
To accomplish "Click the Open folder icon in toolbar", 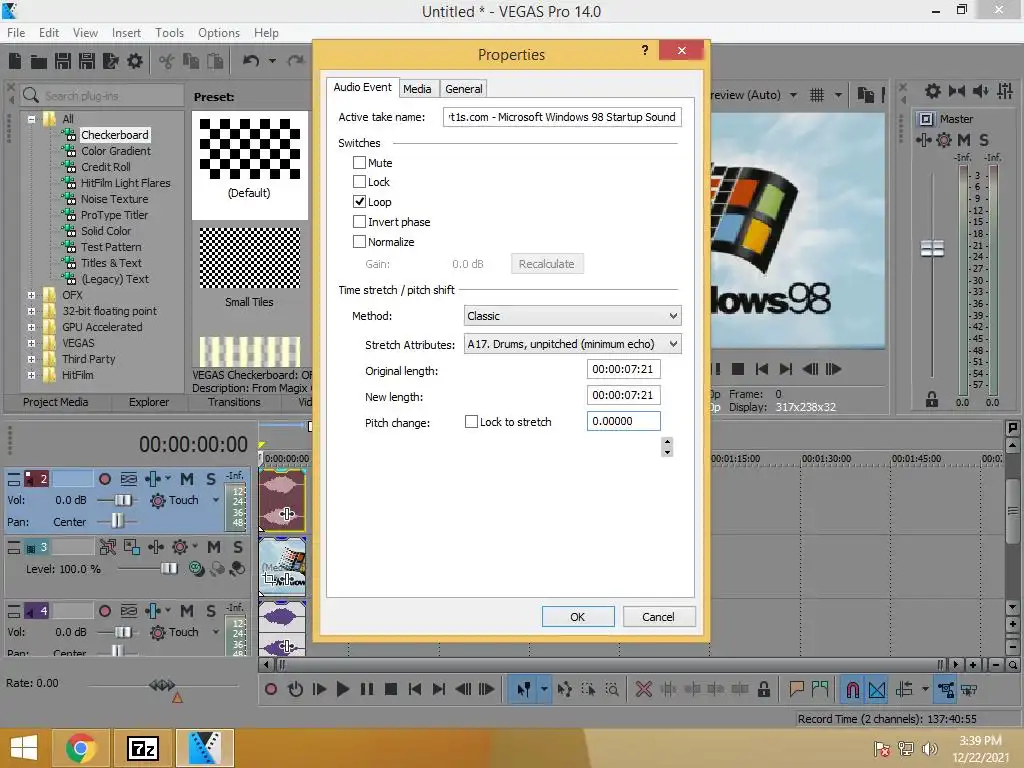I will click(39, 62).
